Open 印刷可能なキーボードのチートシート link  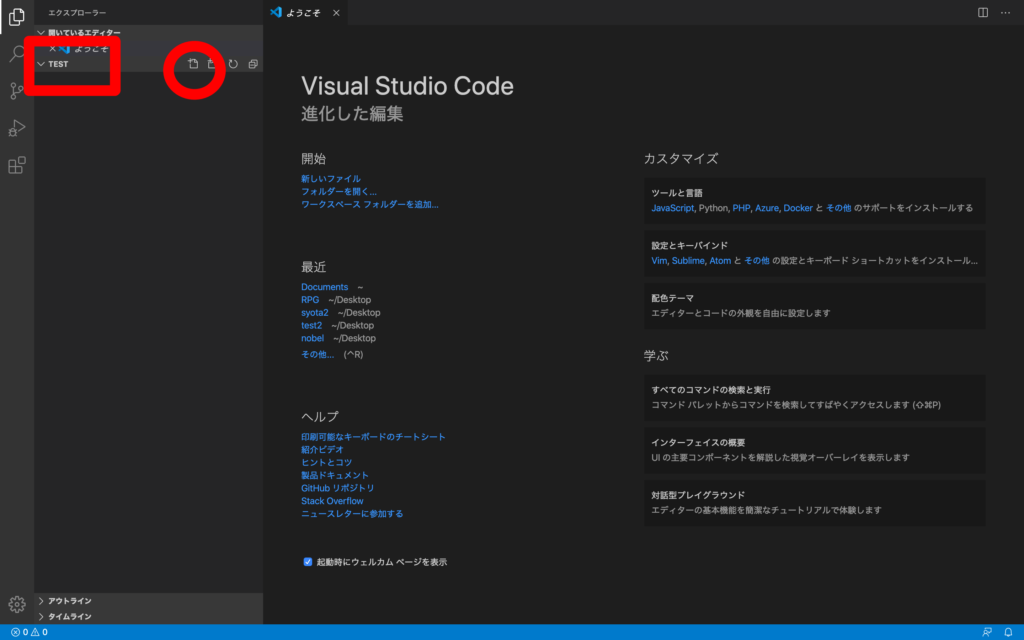pyautogui.click(x=373, y=437)
